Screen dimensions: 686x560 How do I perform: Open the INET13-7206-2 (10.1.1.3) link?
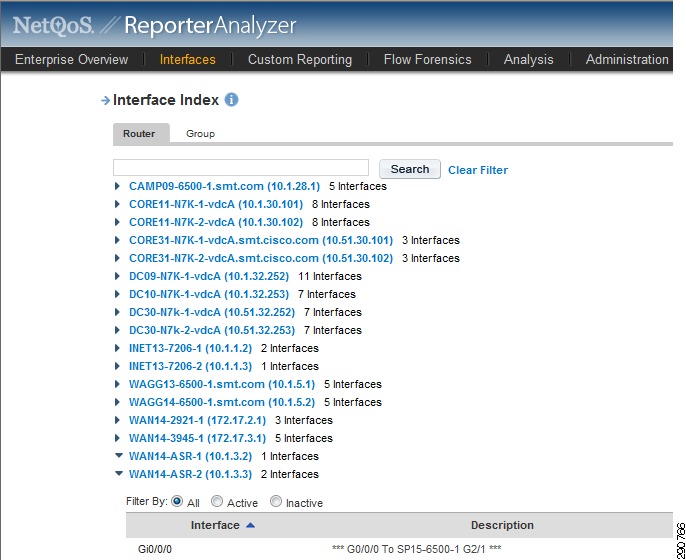(190, 366)
